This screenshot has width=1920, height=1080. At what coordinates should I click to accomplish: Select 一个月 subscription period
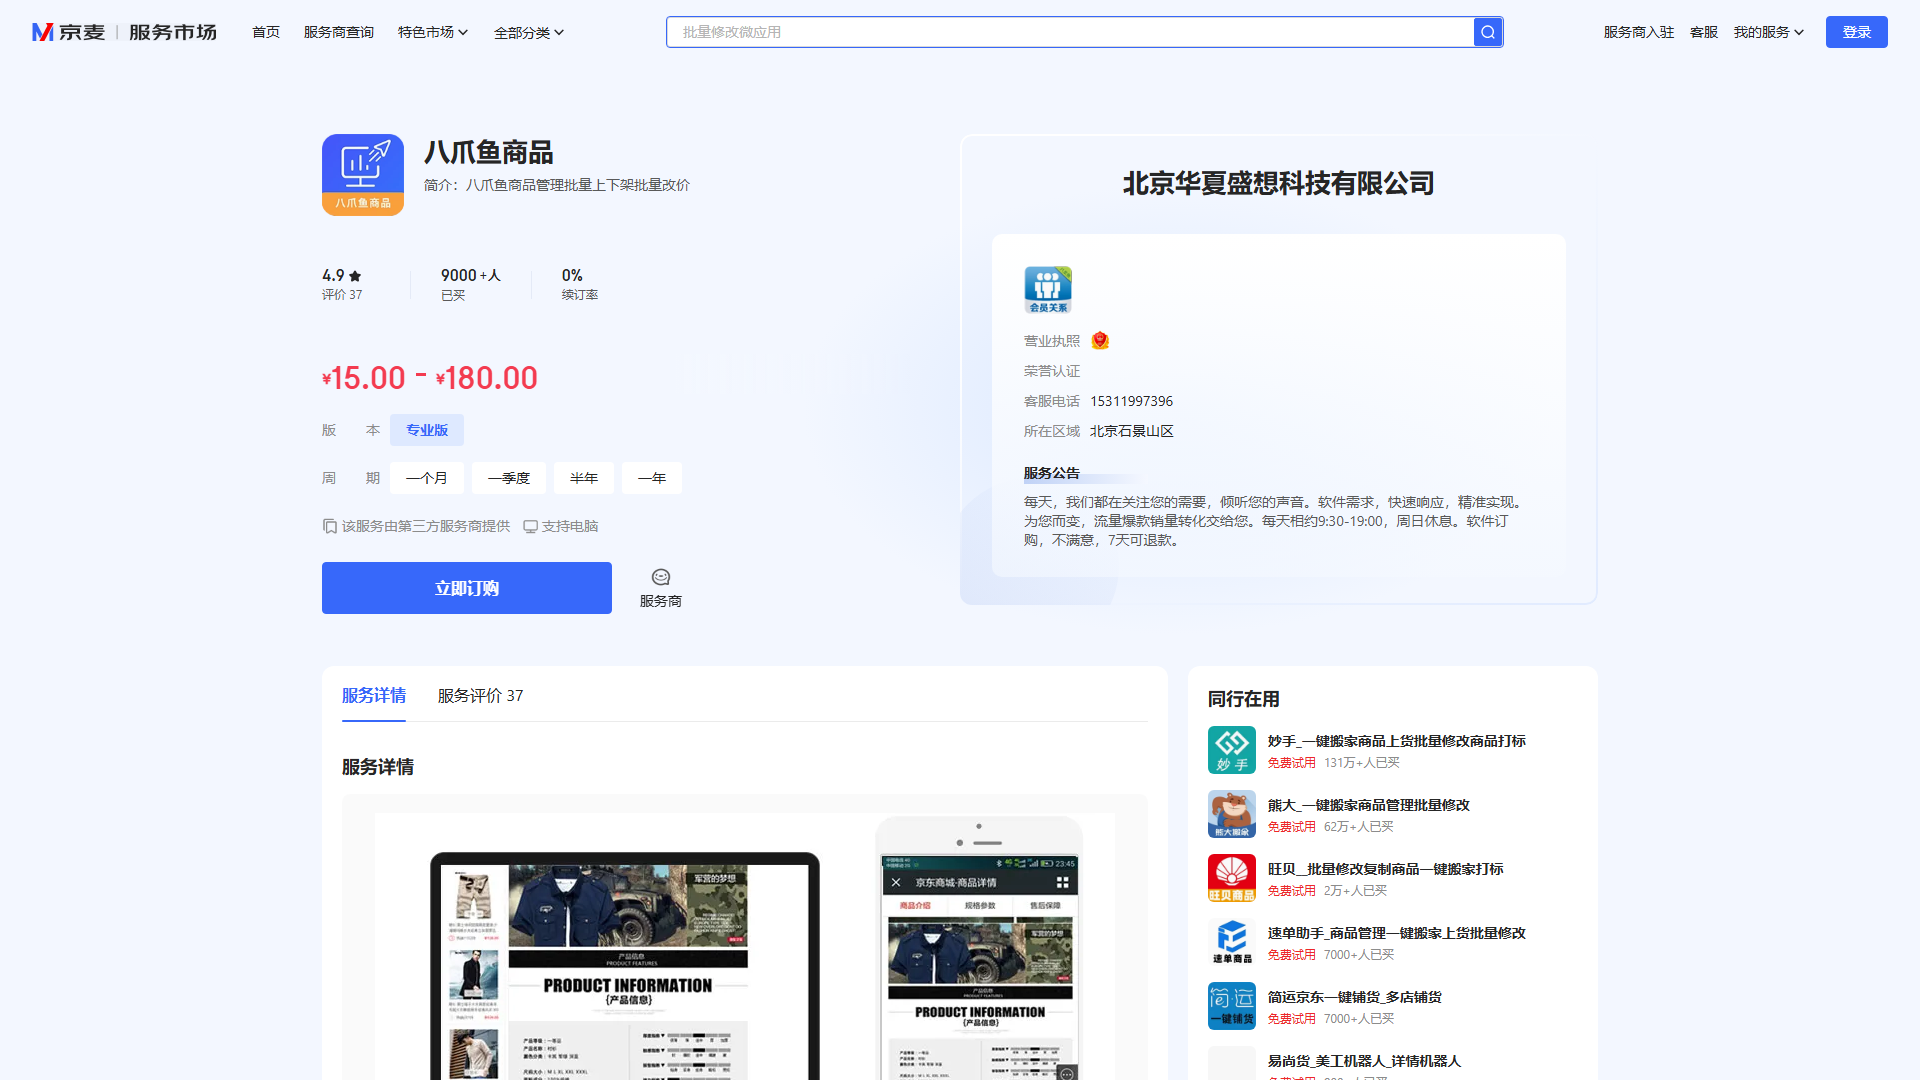point(427,478)
